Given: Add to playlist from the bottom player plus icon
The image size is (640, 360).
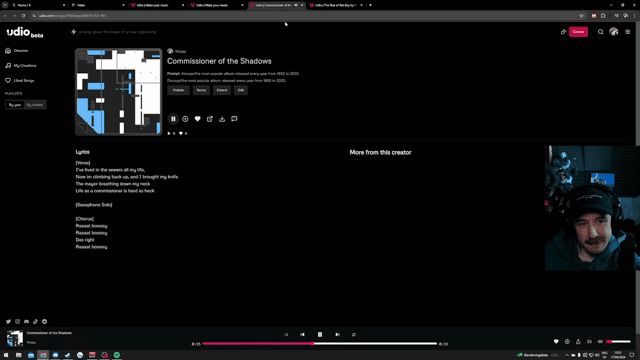Looking at the screenshot, I should point(567,342).
